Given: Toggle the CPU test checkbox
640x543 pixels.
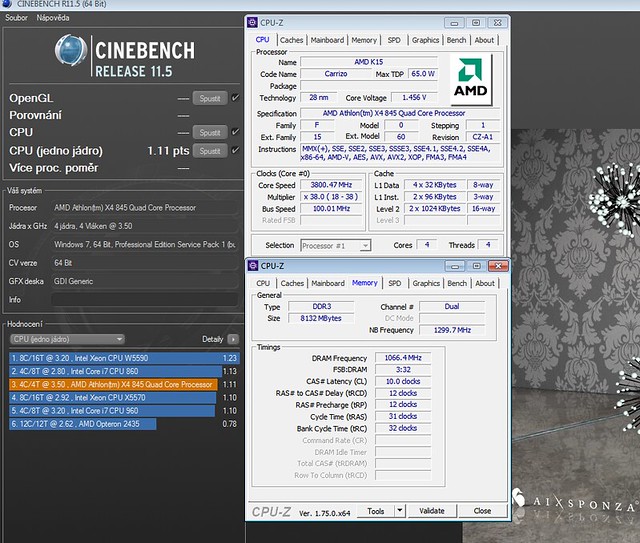Looking at the screenshot, I should pyautogui.click(x=235, y=132).
